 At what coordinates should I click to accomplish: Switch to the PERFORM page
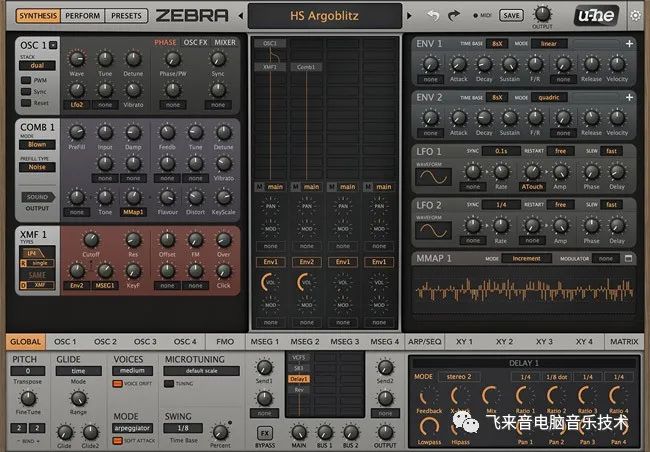[82, 16]
